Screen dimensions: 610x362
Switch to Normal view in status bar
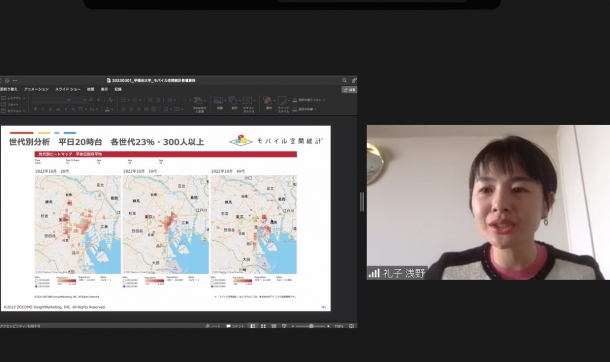coord(253,326)
